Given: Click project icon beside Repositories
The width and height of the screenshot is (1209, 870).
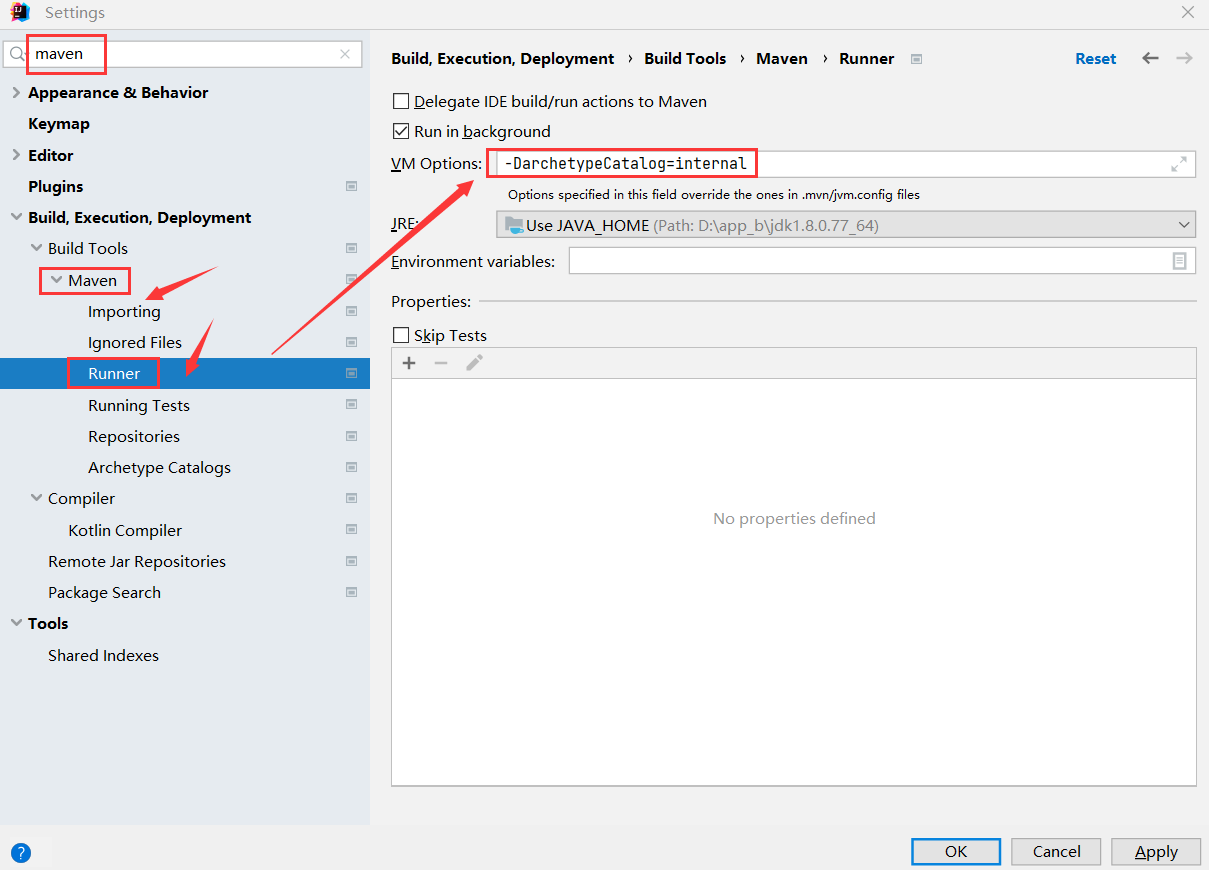Looking at the screenshot, I should coord(351,436).
